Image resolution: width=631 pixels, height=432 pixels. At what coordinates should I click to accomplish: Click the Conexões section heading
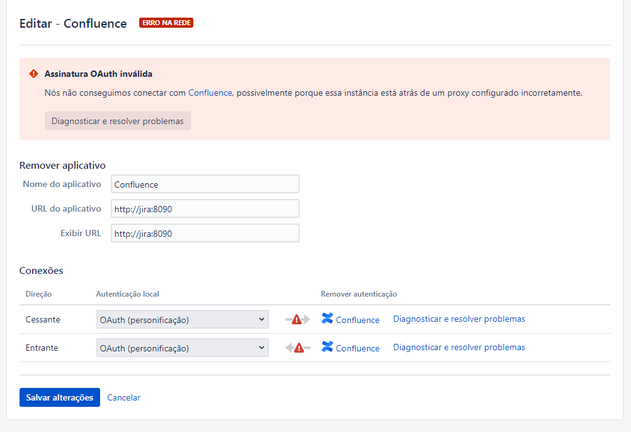coord(41,271)
